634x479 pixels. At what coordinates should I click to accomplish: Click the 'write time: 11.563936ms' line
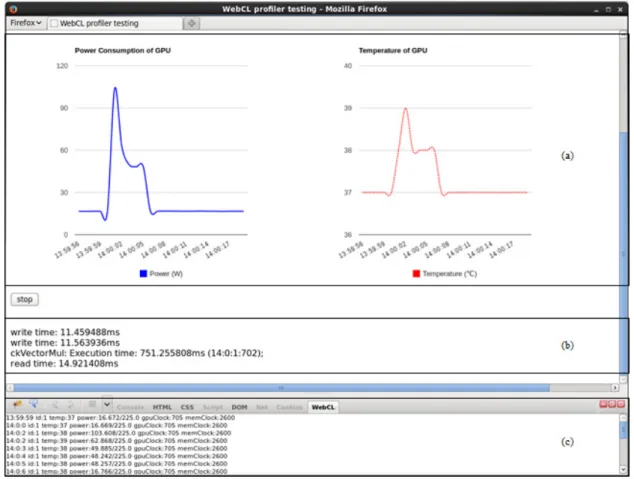pyautogui.click(x=65, y=343)
